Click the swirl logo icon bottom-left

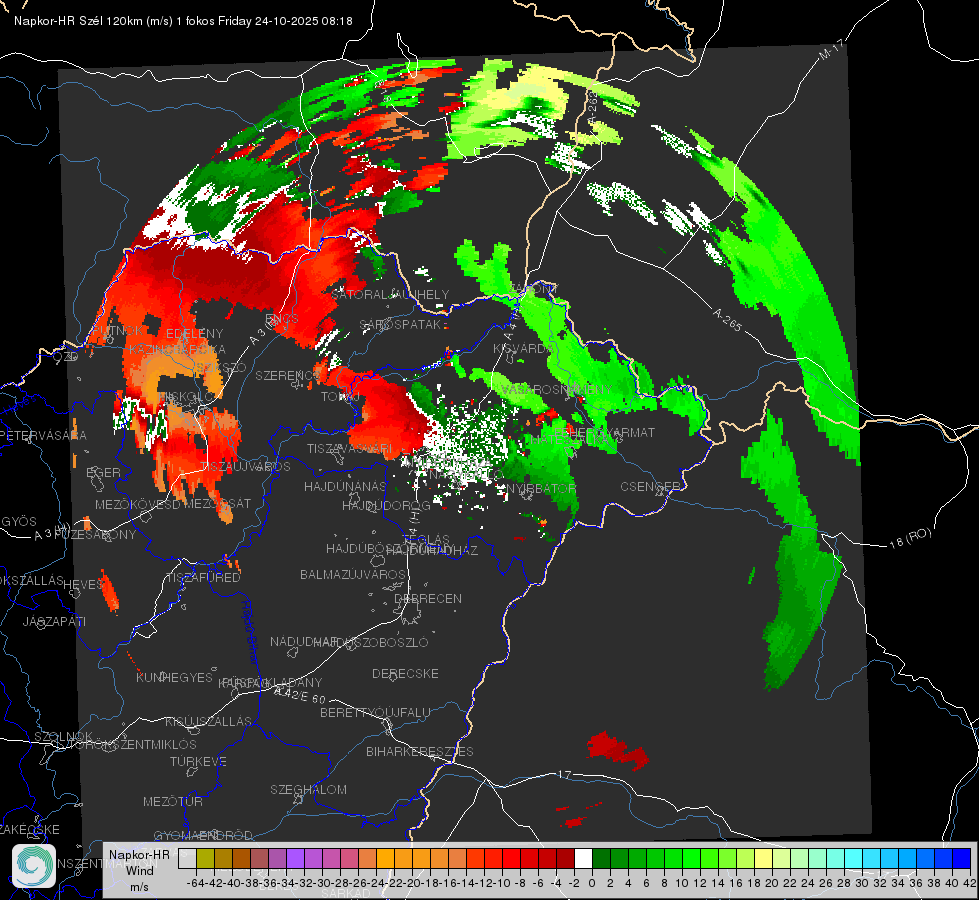pyautogui.click(x=34, y=866)
